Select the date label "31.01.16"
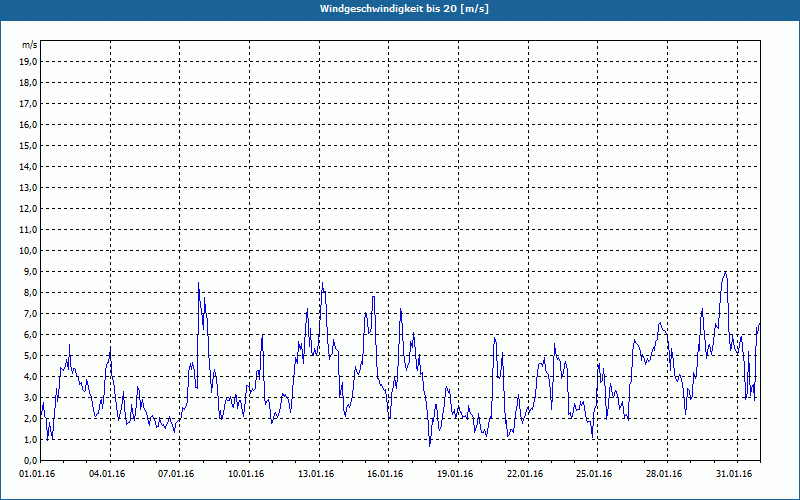 (x=734, y=474)
